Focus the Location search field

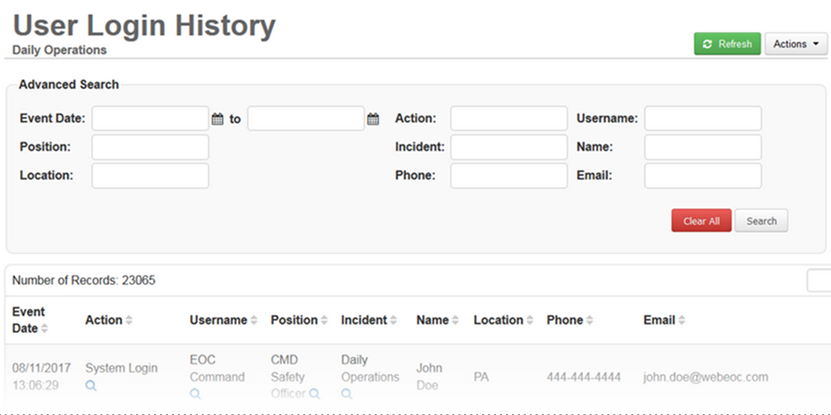point(150,176)
